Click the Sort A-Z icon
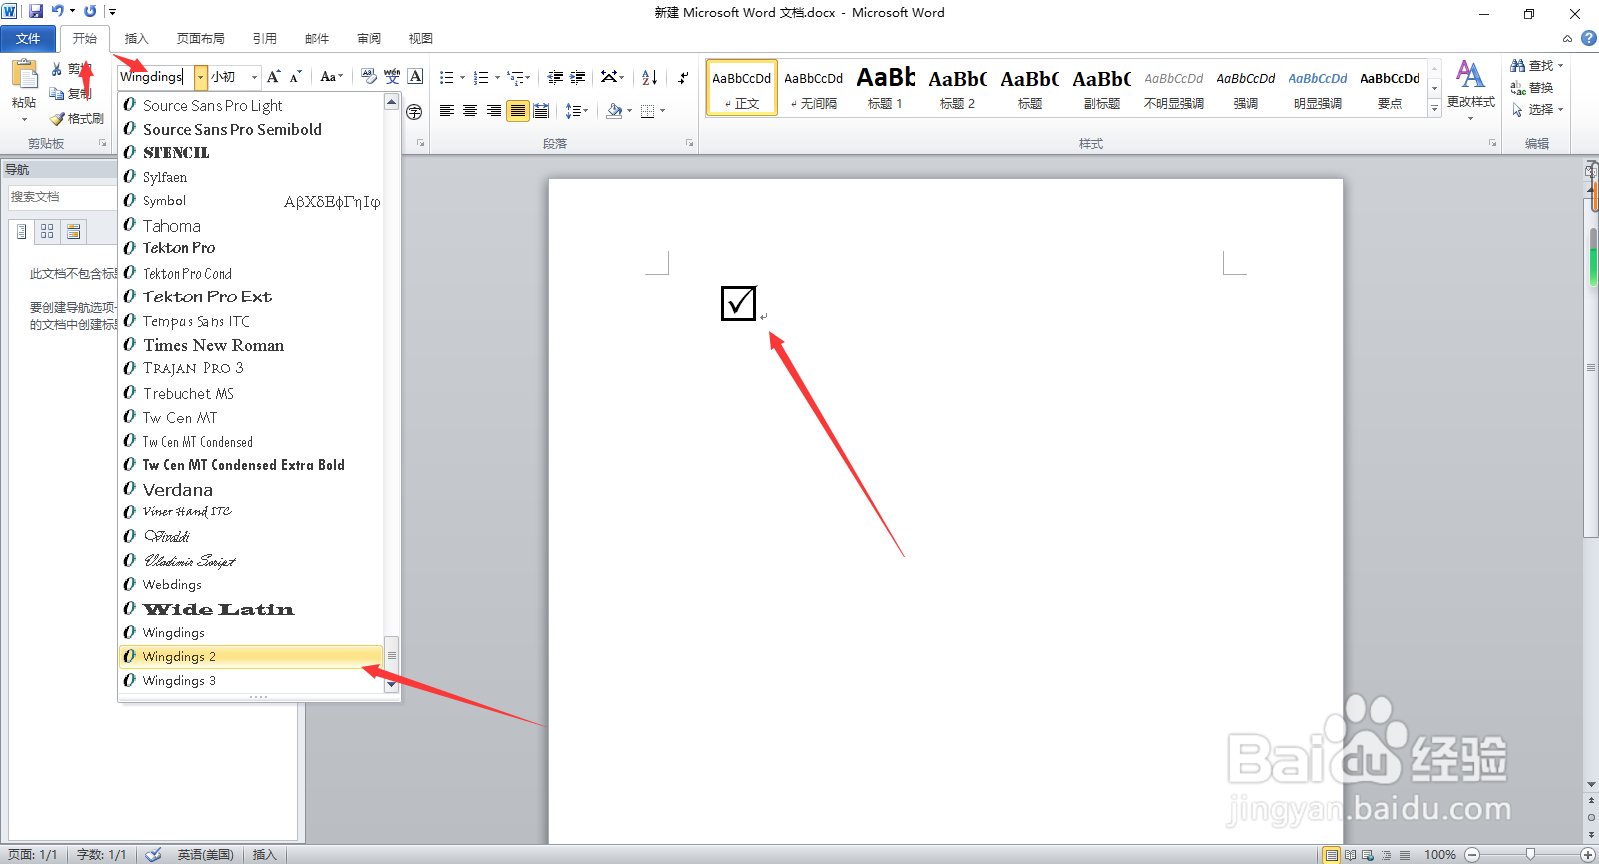This screenshot has height=864, width=1599. [x=650, y=77]
